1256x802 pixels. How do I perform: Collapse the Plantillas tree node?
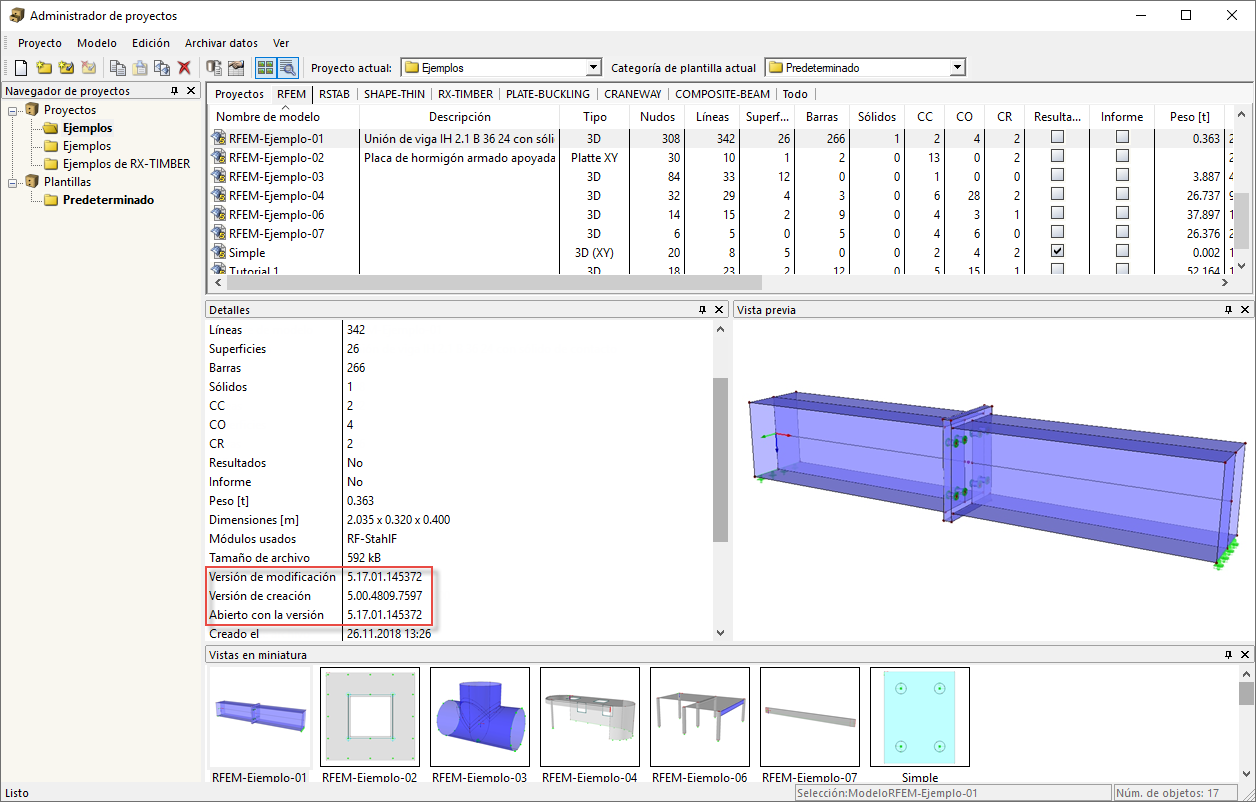click(x=13, y=182)
